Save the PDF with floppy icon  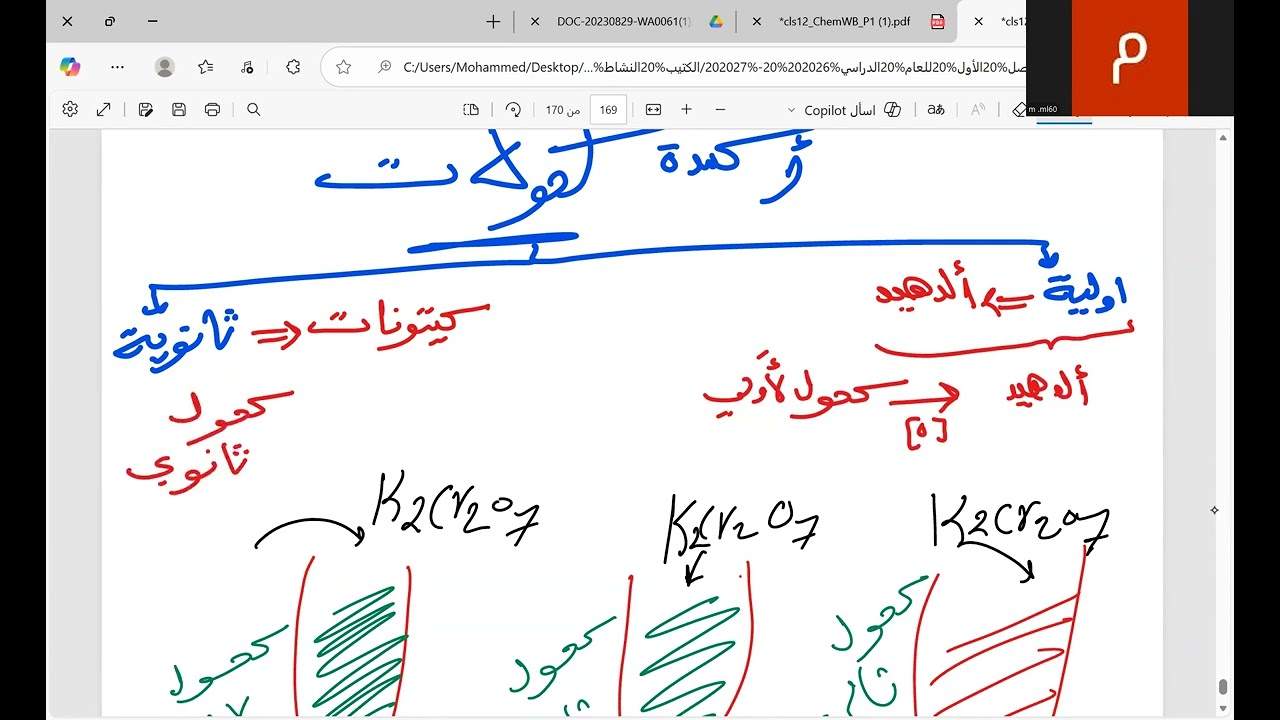[179, 110]
